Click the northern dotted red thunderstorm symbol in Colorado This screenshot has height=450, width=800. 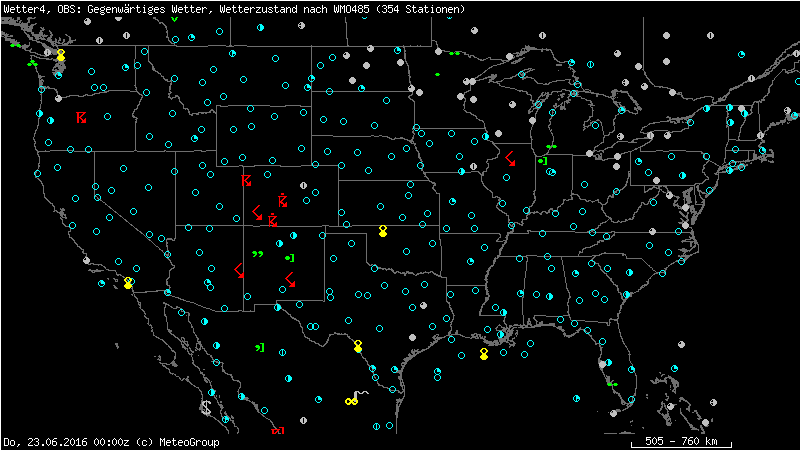283,201
